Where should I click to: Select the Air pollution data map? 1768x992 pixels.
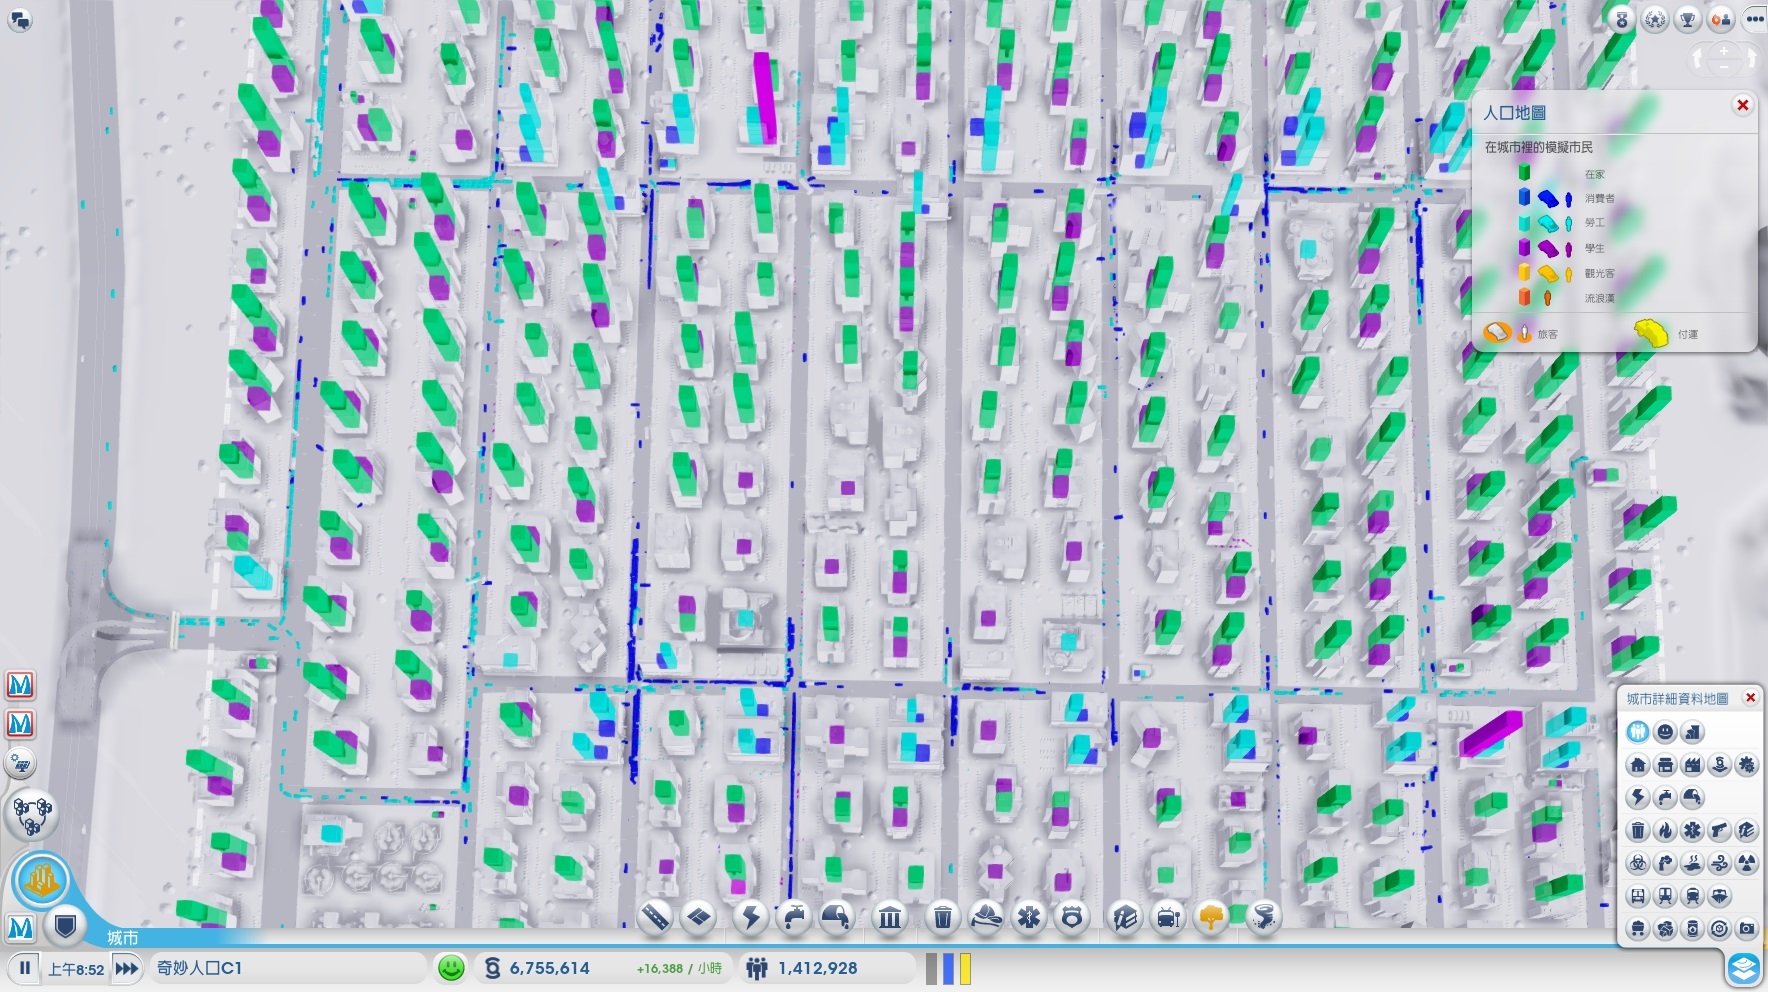point(1665,863)
